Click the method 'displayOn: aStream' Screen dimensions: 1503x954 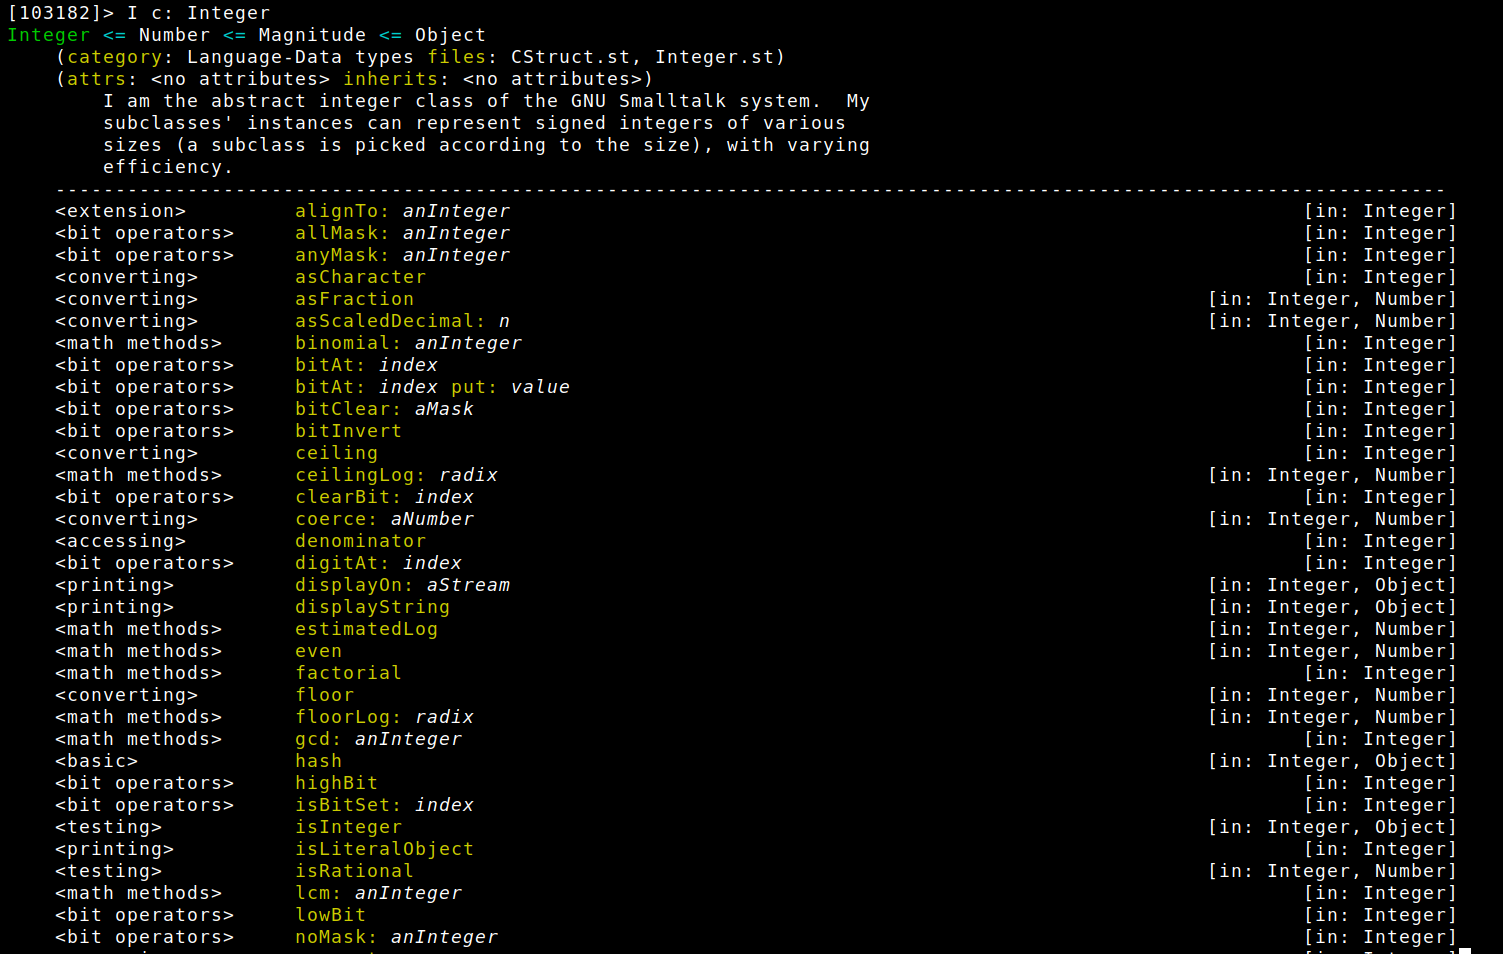pos(402,585)
